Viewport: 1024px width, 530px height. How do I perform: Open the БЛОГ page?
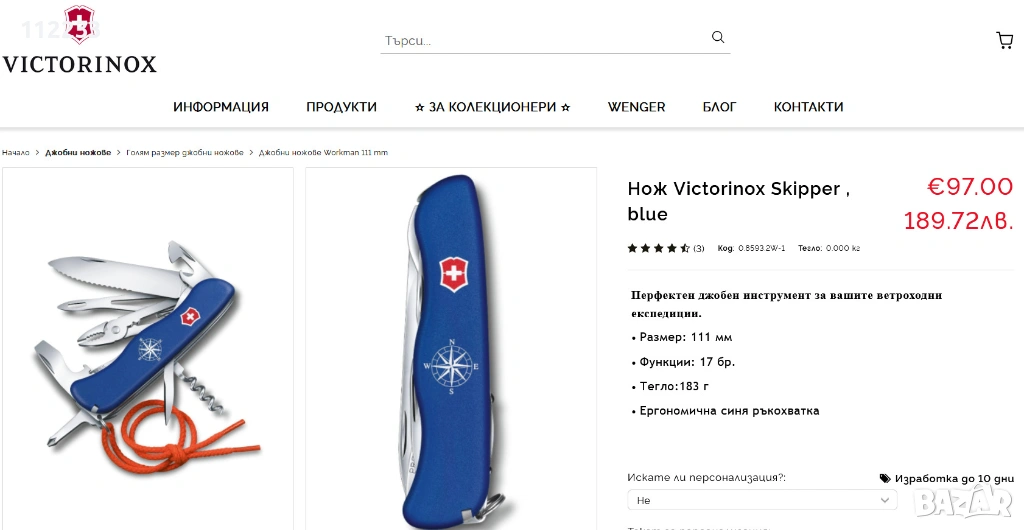pyautogui.click(x=720, y=106)
